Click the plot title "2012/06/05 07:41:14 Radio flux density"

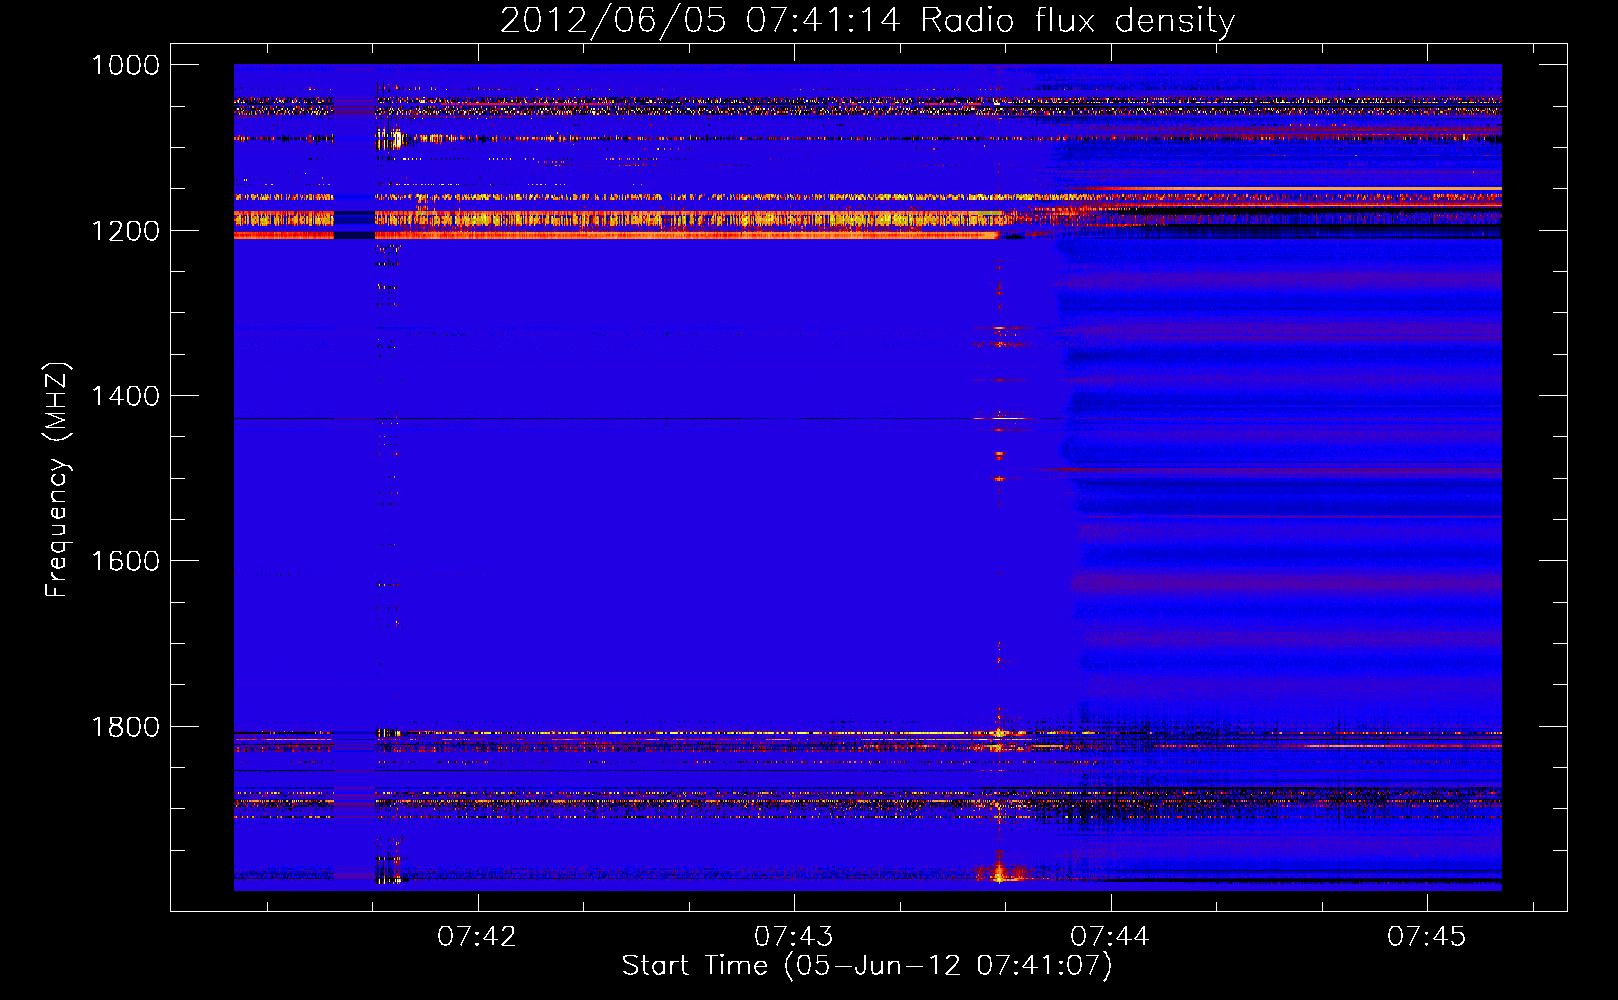[x=867, y=21]
